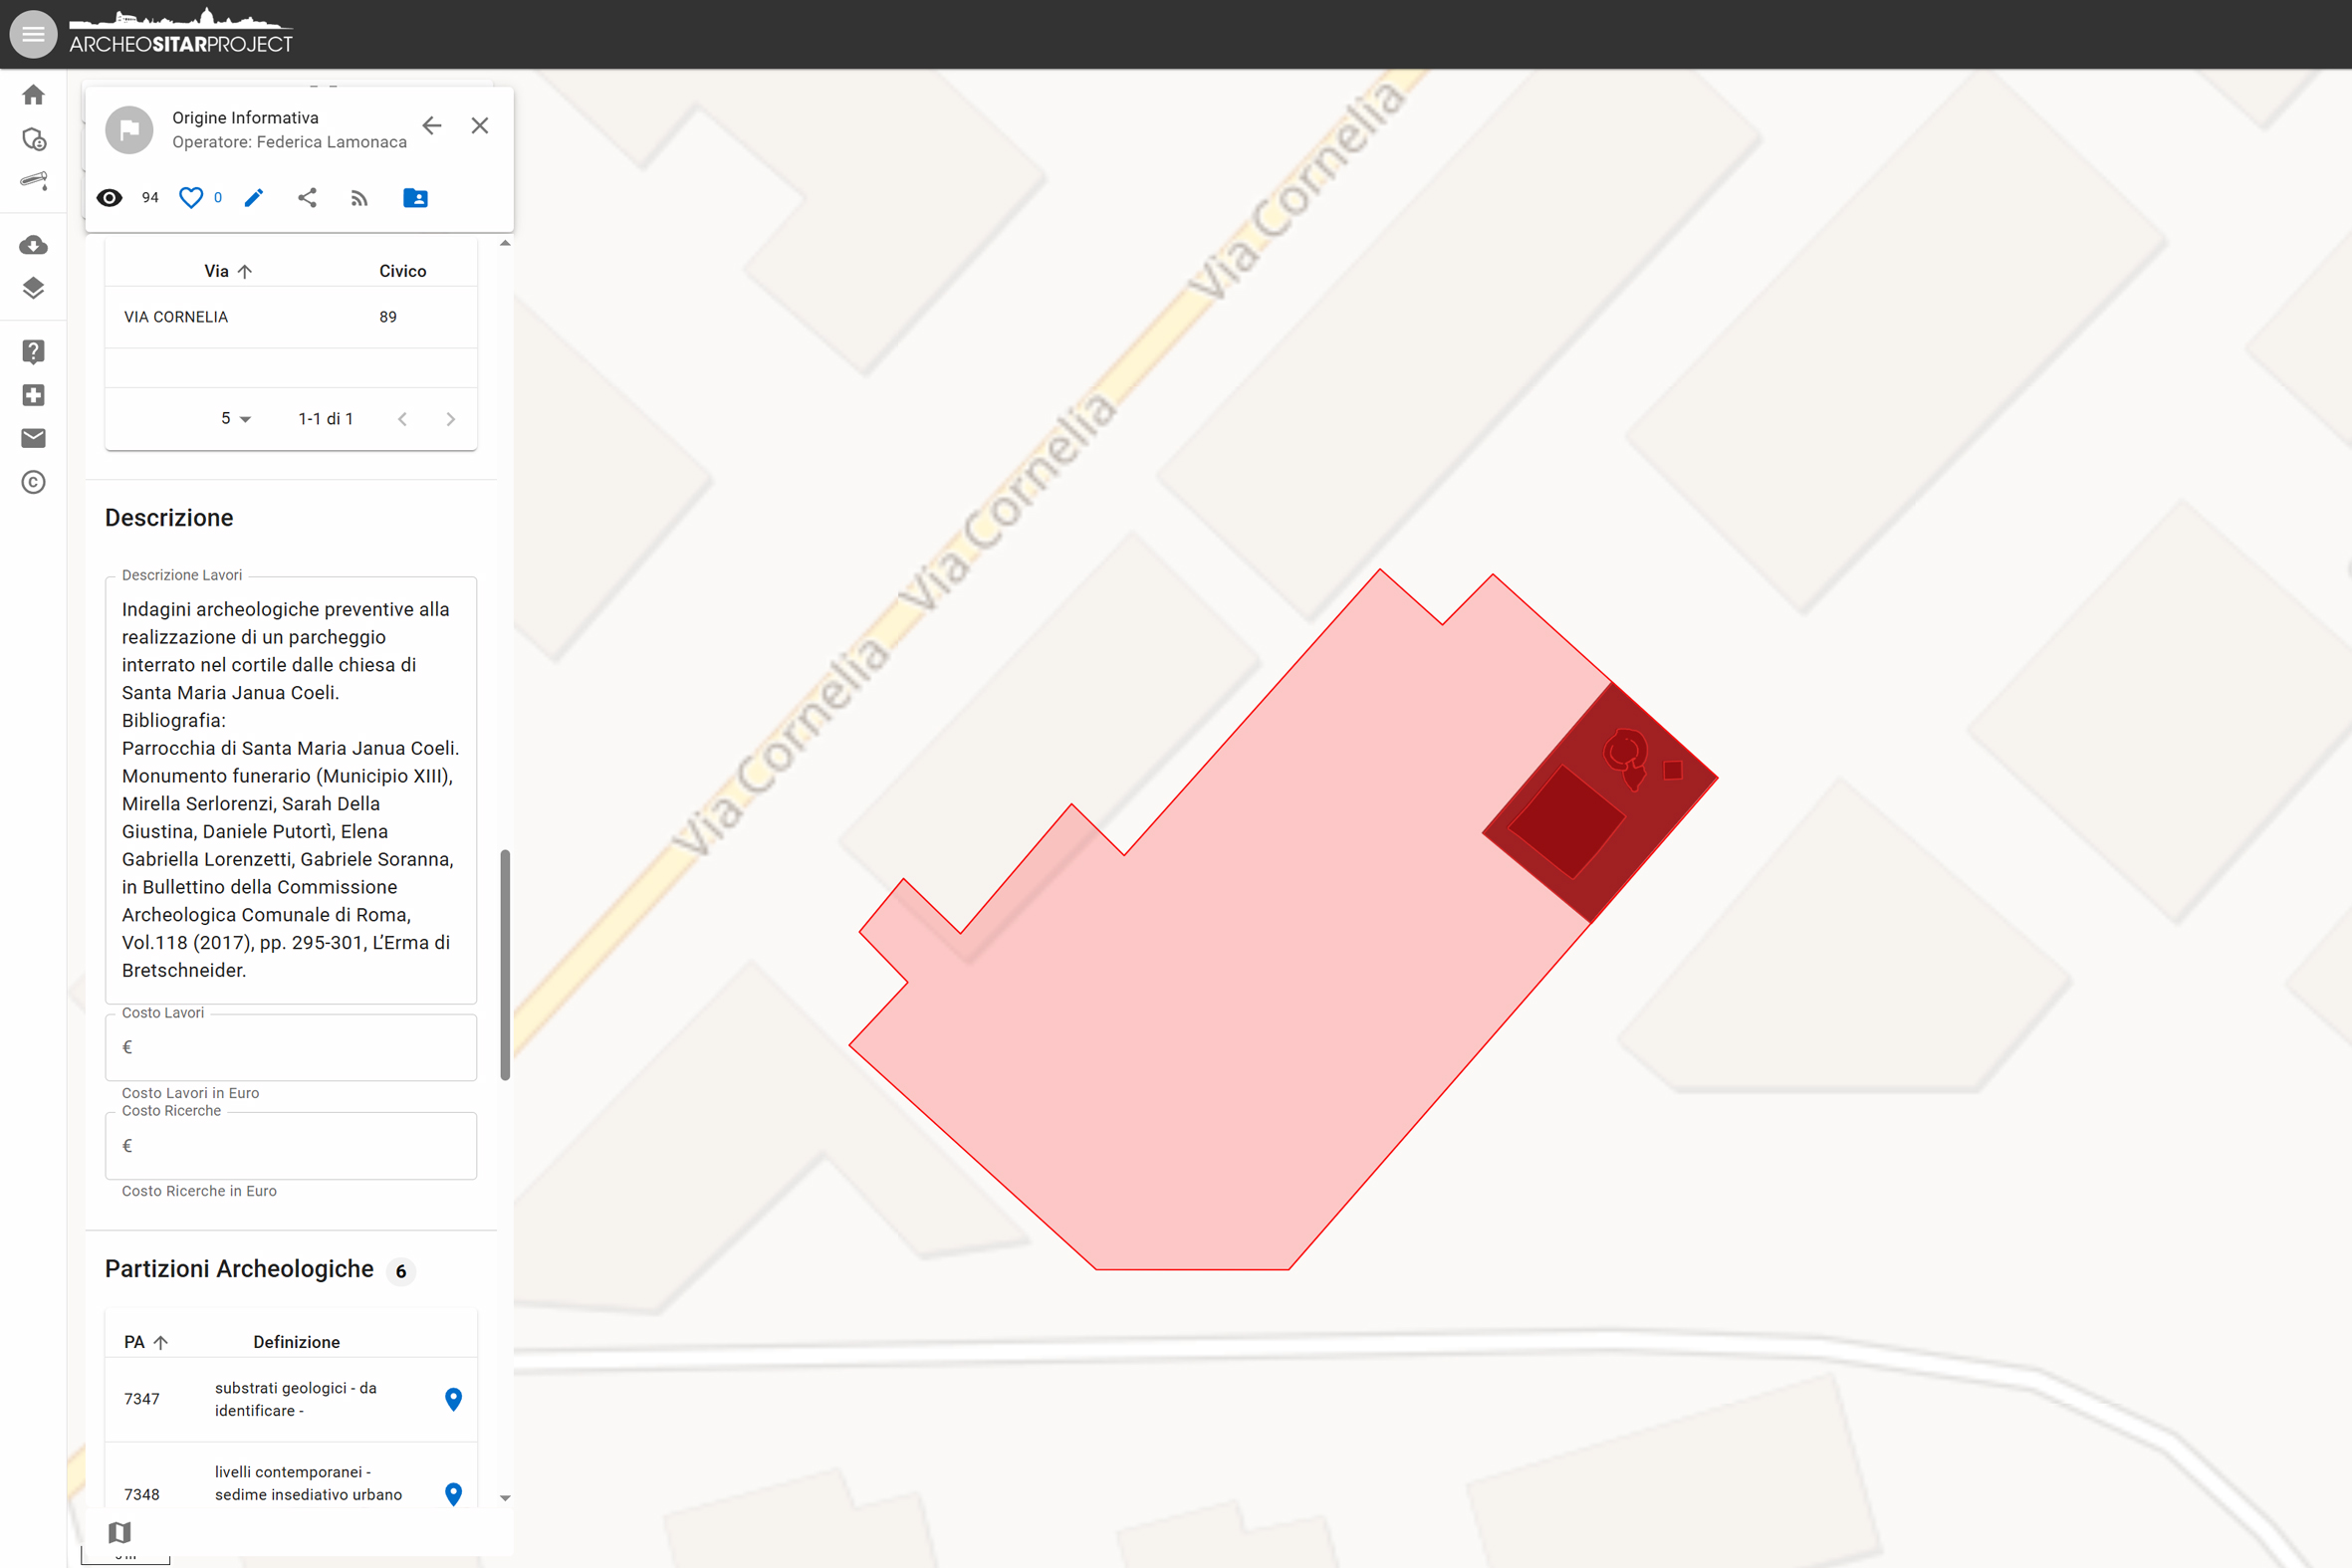Click the Definizione column header

coord(296,1342)
